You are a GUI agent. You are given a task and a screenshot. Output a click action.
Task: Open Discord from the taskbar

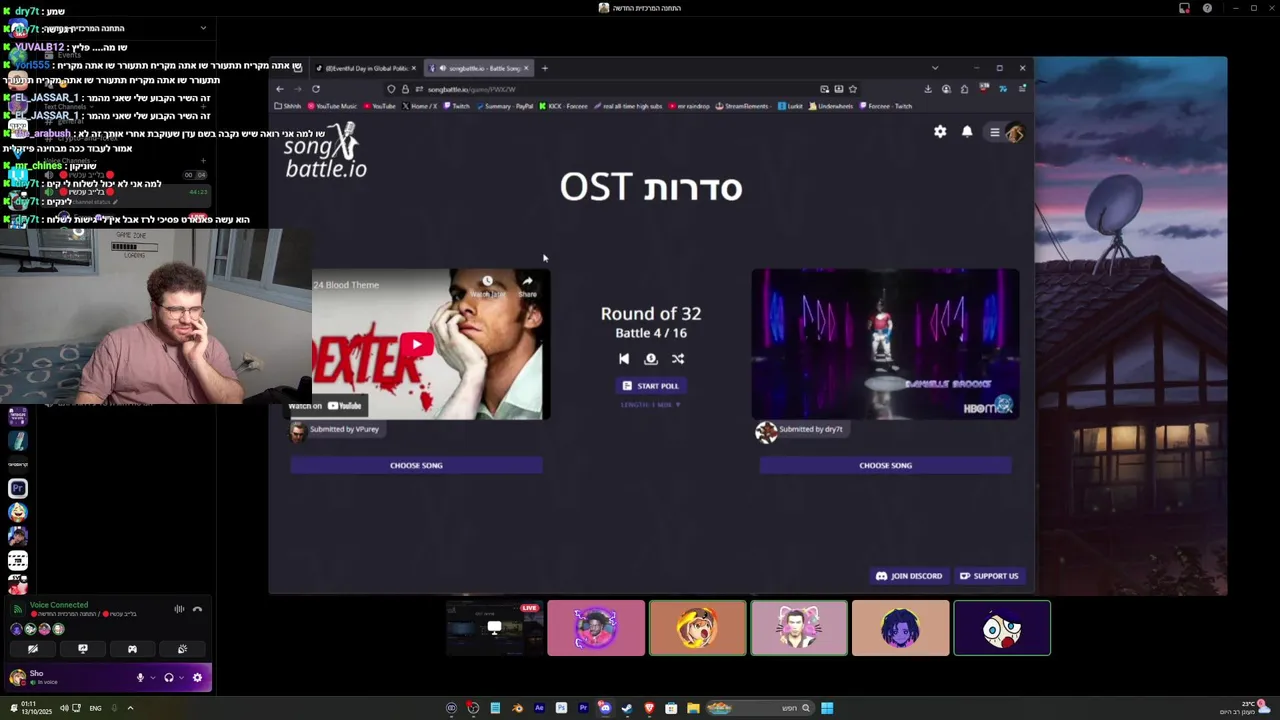pos(605,708)
